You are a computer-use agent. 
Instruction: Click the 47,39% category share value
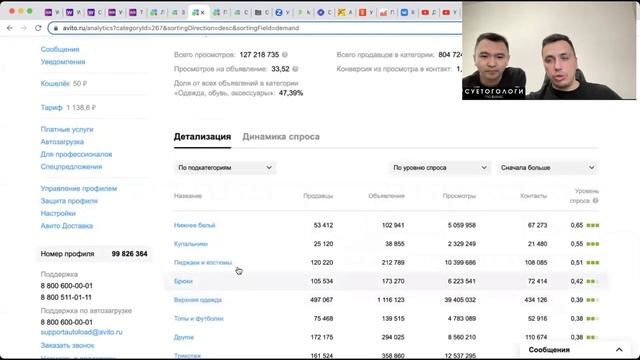(x=291, y=93)
